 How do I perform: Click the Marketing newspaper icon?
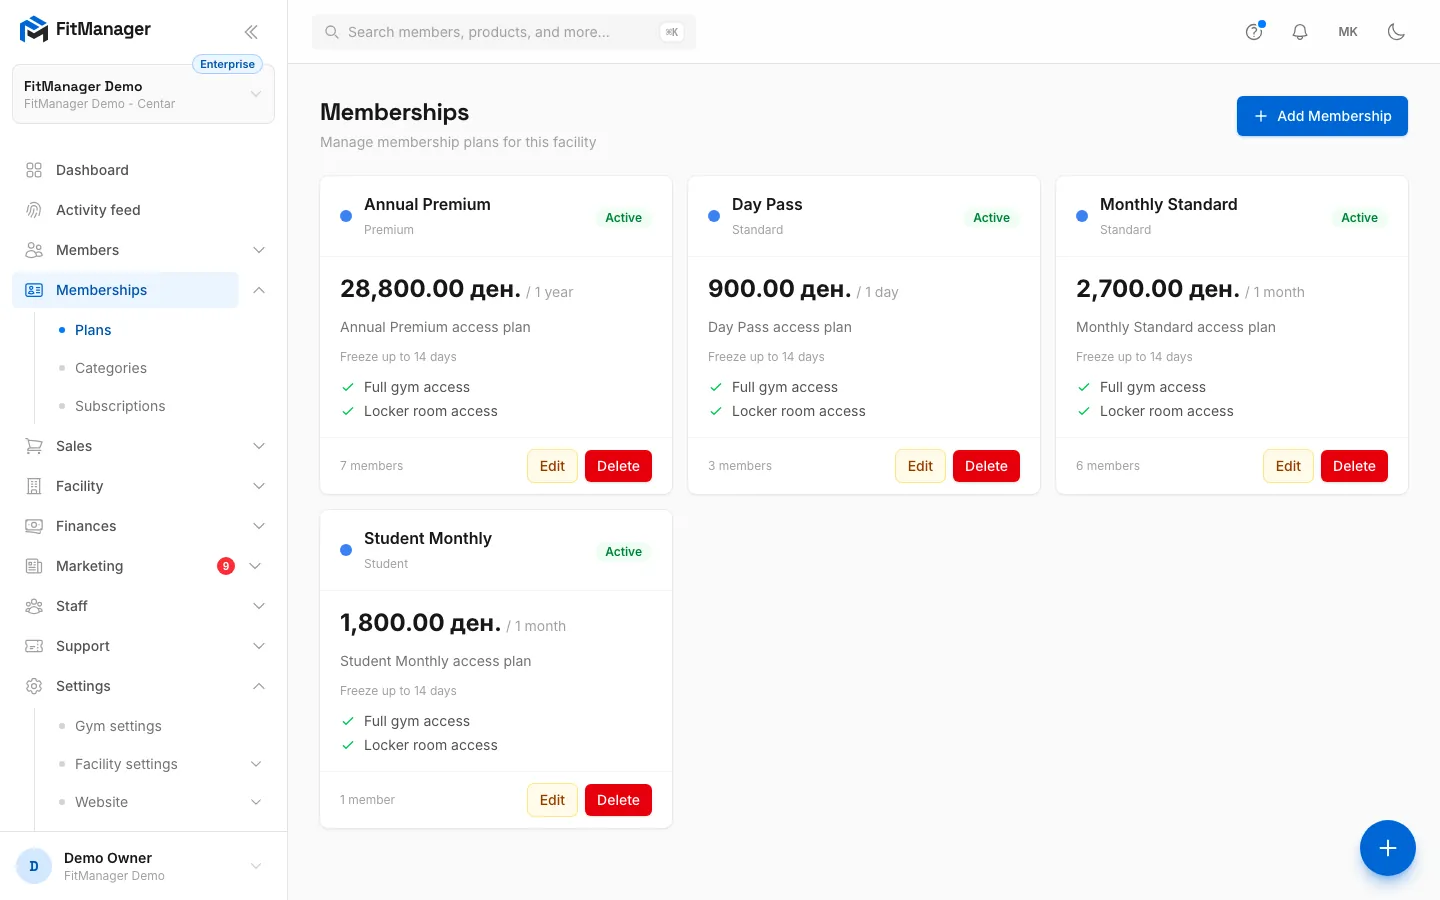point(34,566)
